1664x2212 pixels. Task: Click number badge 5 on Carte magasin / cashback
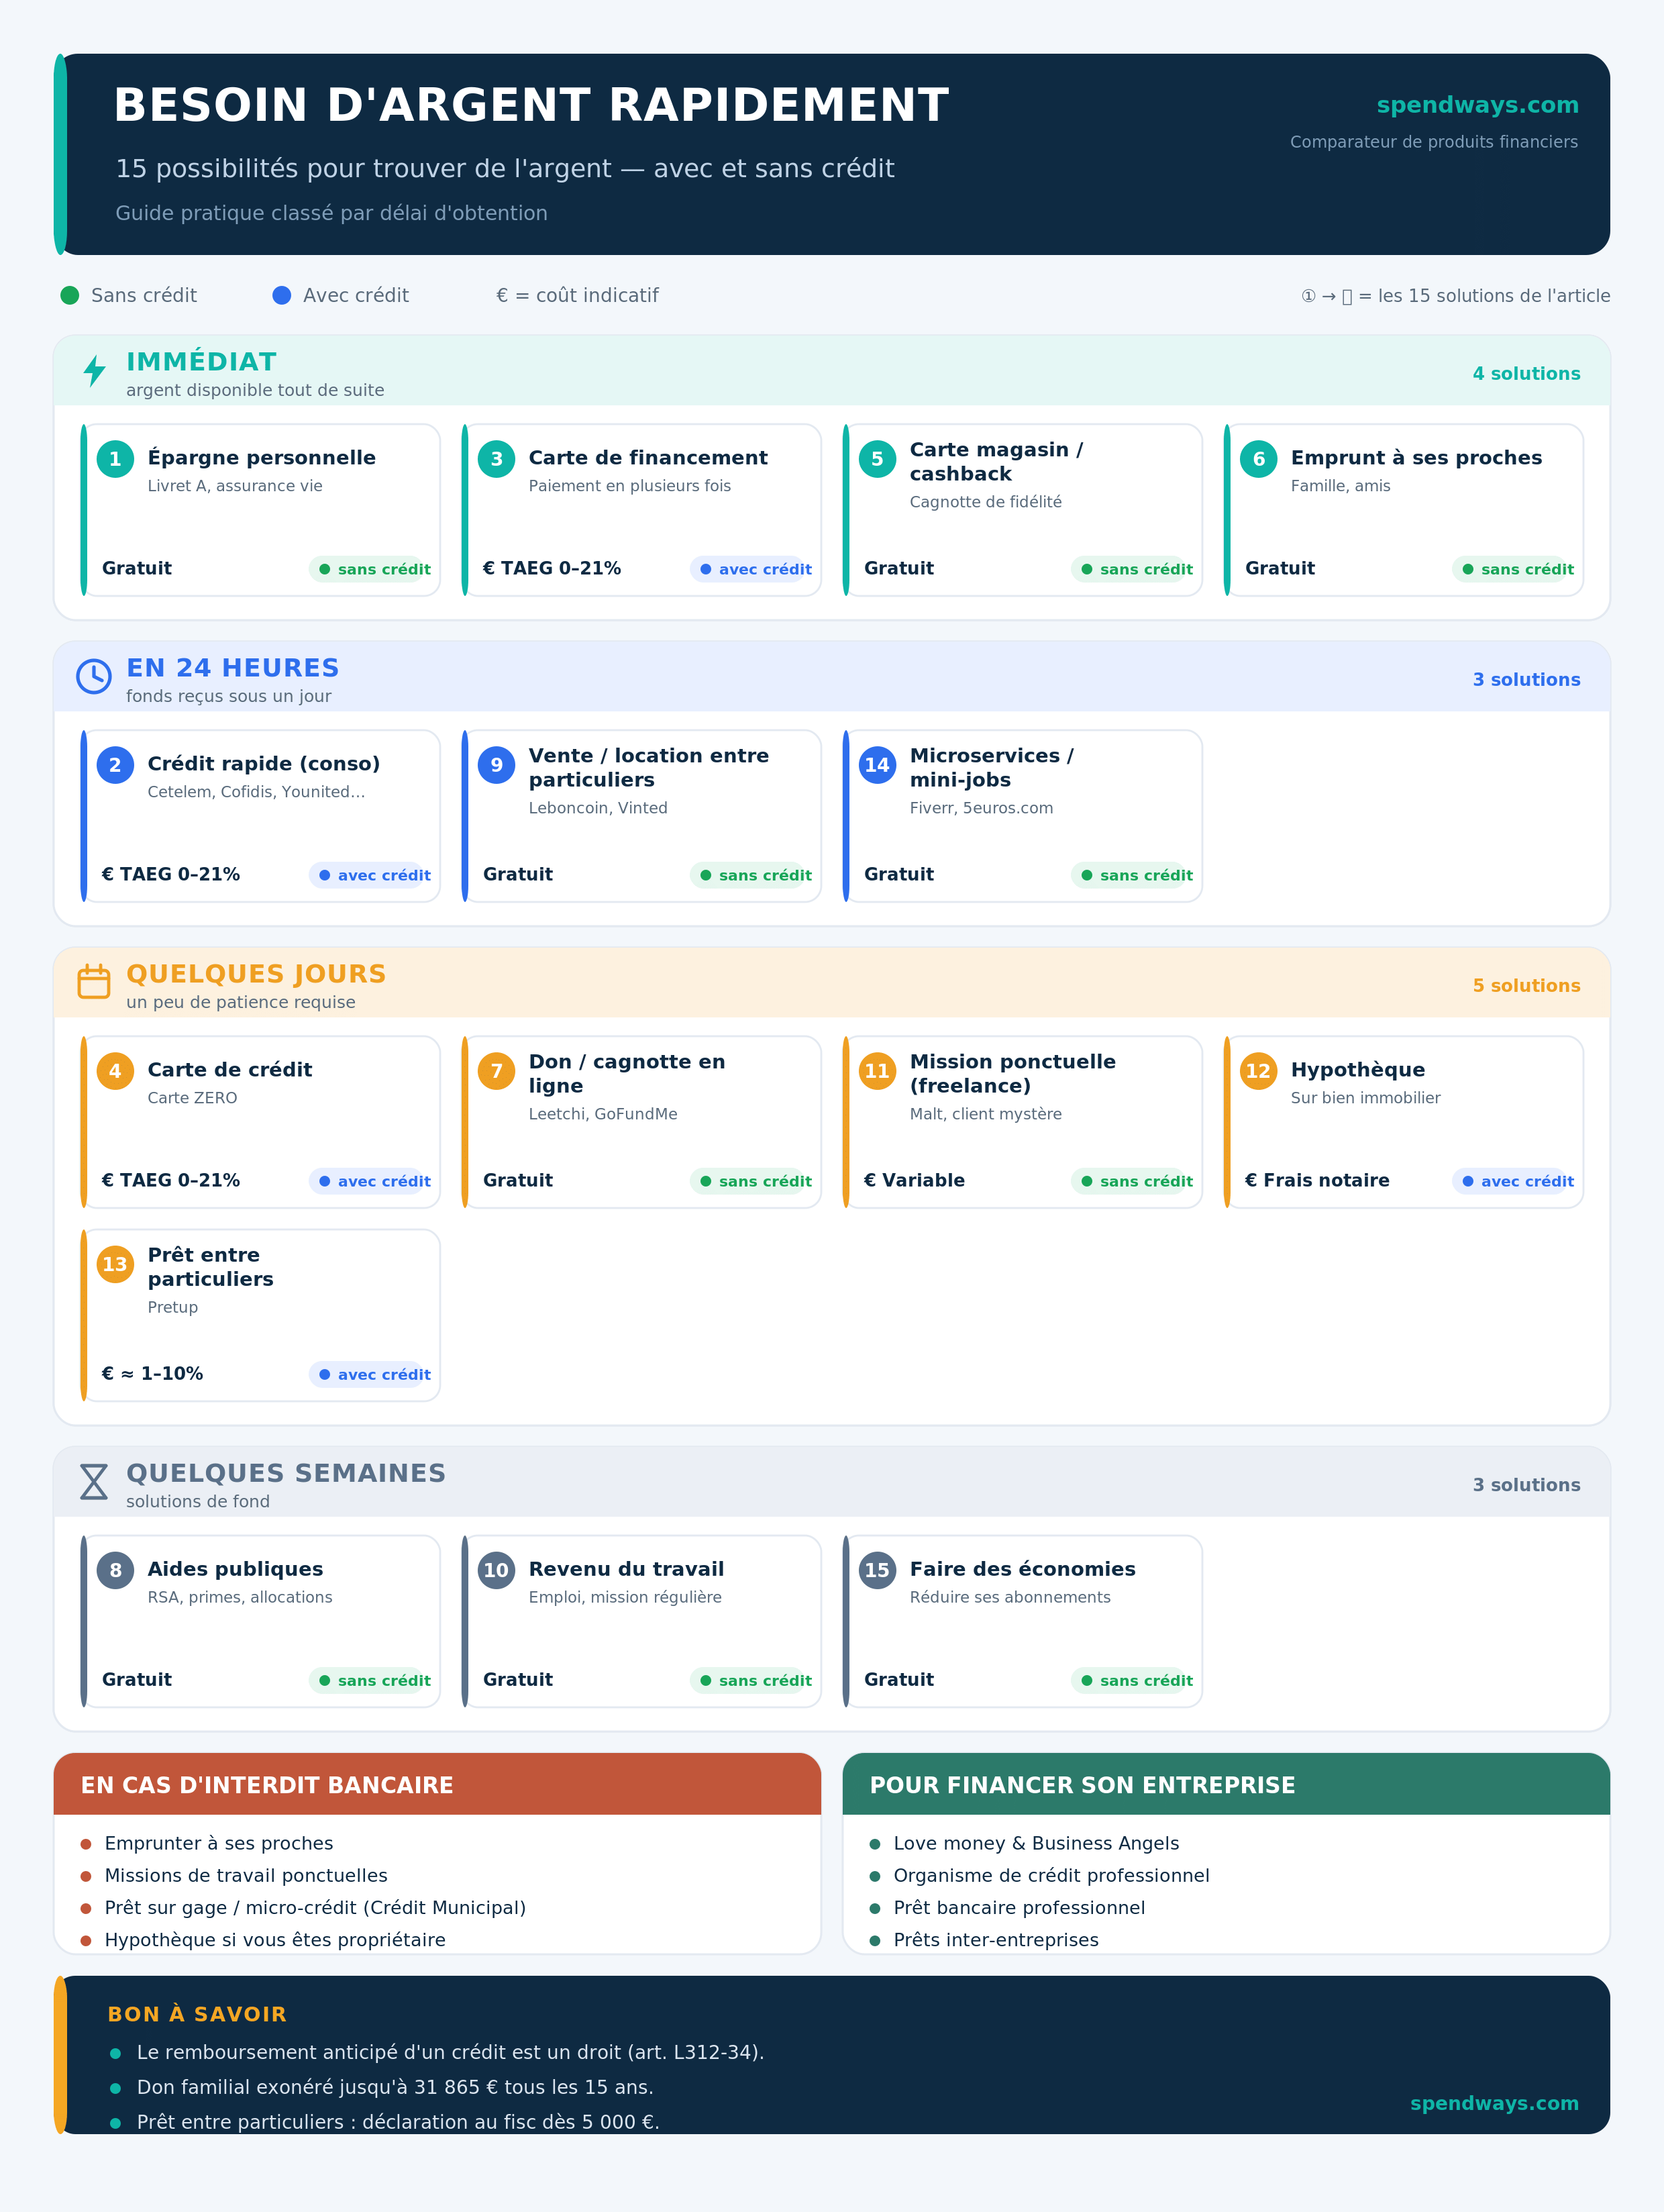pos(877,459)
